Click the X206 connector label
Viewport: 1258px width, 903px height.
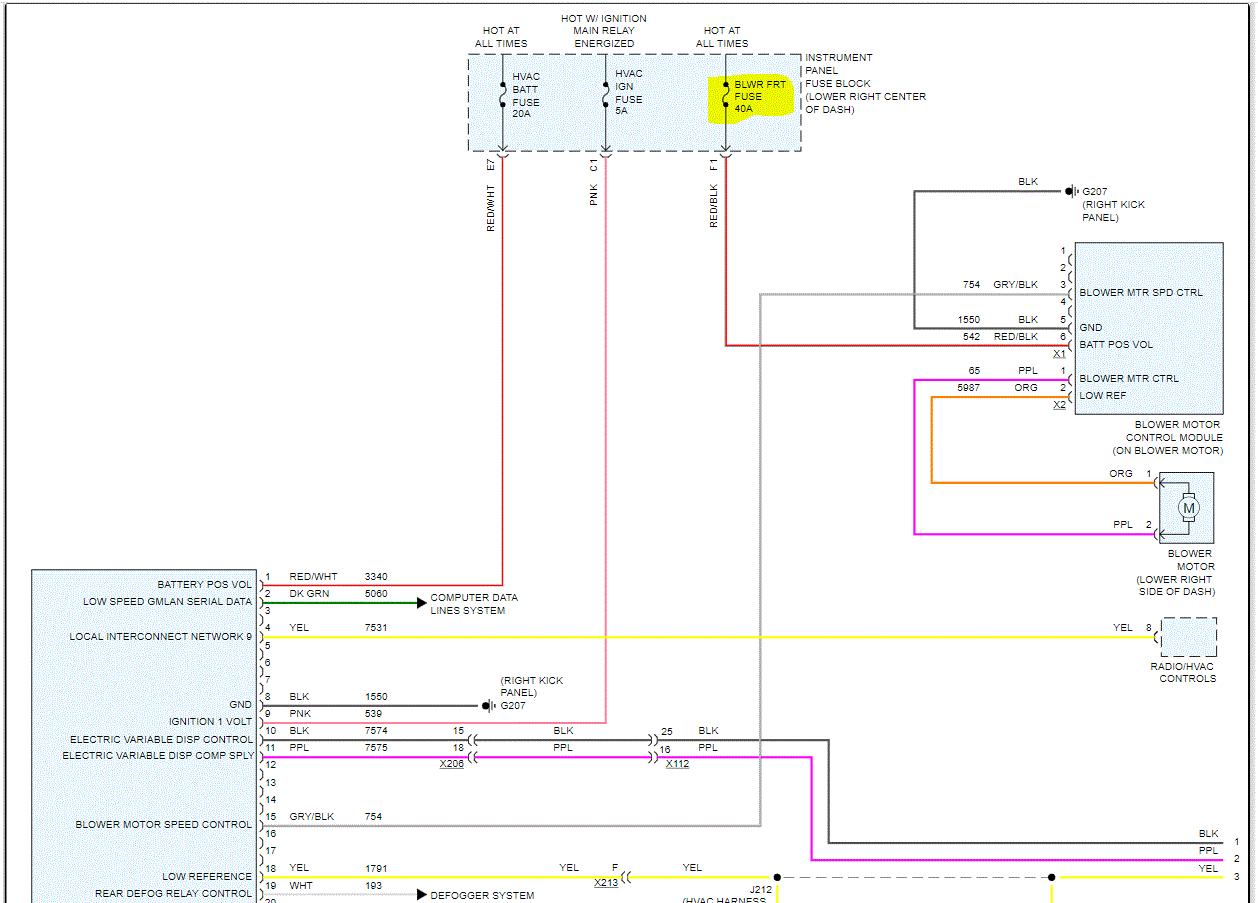[x=452, y=764]
